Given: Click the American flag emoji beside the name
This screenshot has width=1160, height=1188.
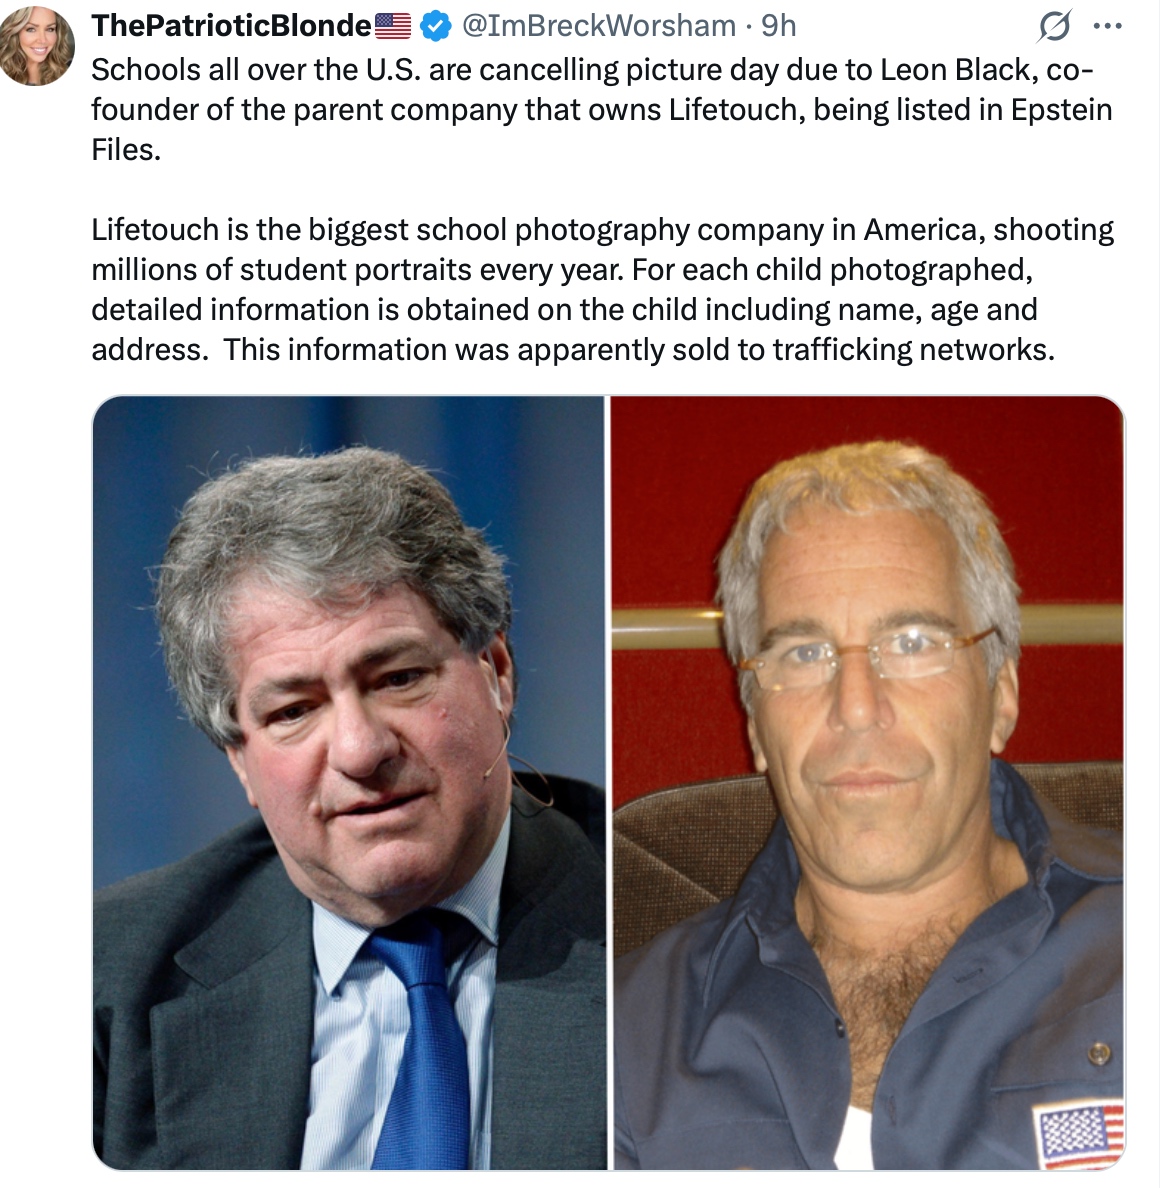Looking at the screenshot, I should point(393,26).
